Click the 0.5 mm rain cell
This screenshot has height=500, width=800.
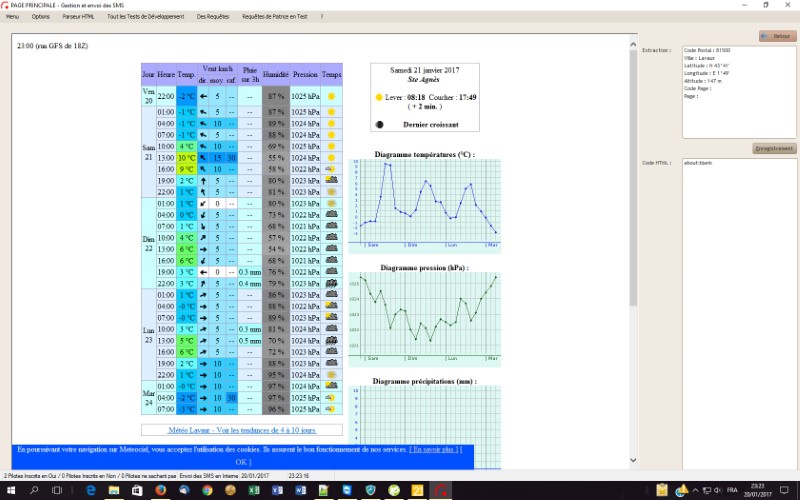(x=250, y=340)
